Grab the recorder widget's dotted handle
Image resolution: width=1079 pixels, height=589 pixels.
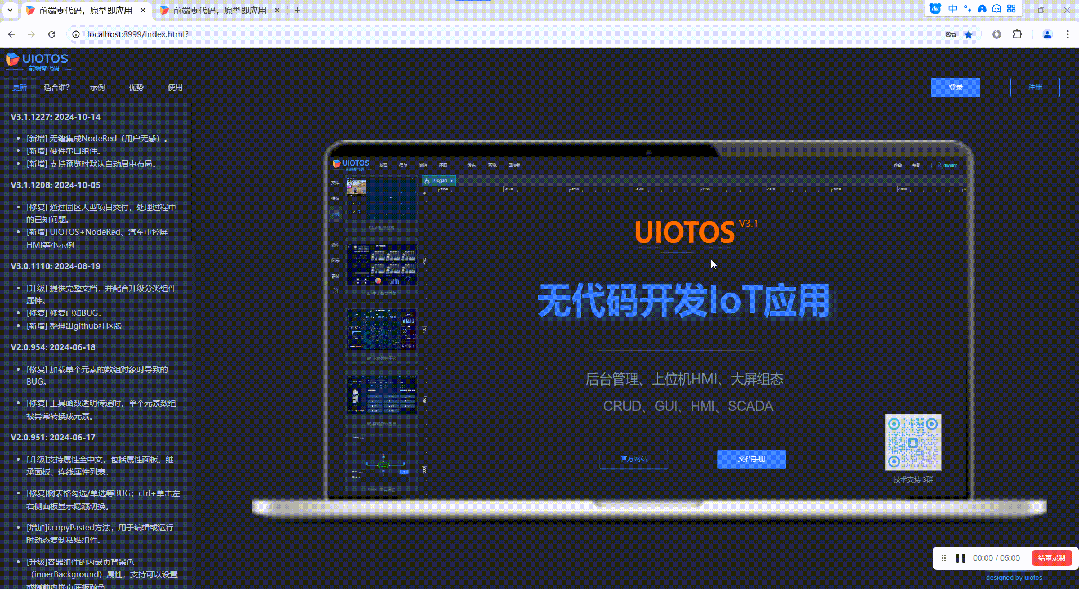[943, 558]
